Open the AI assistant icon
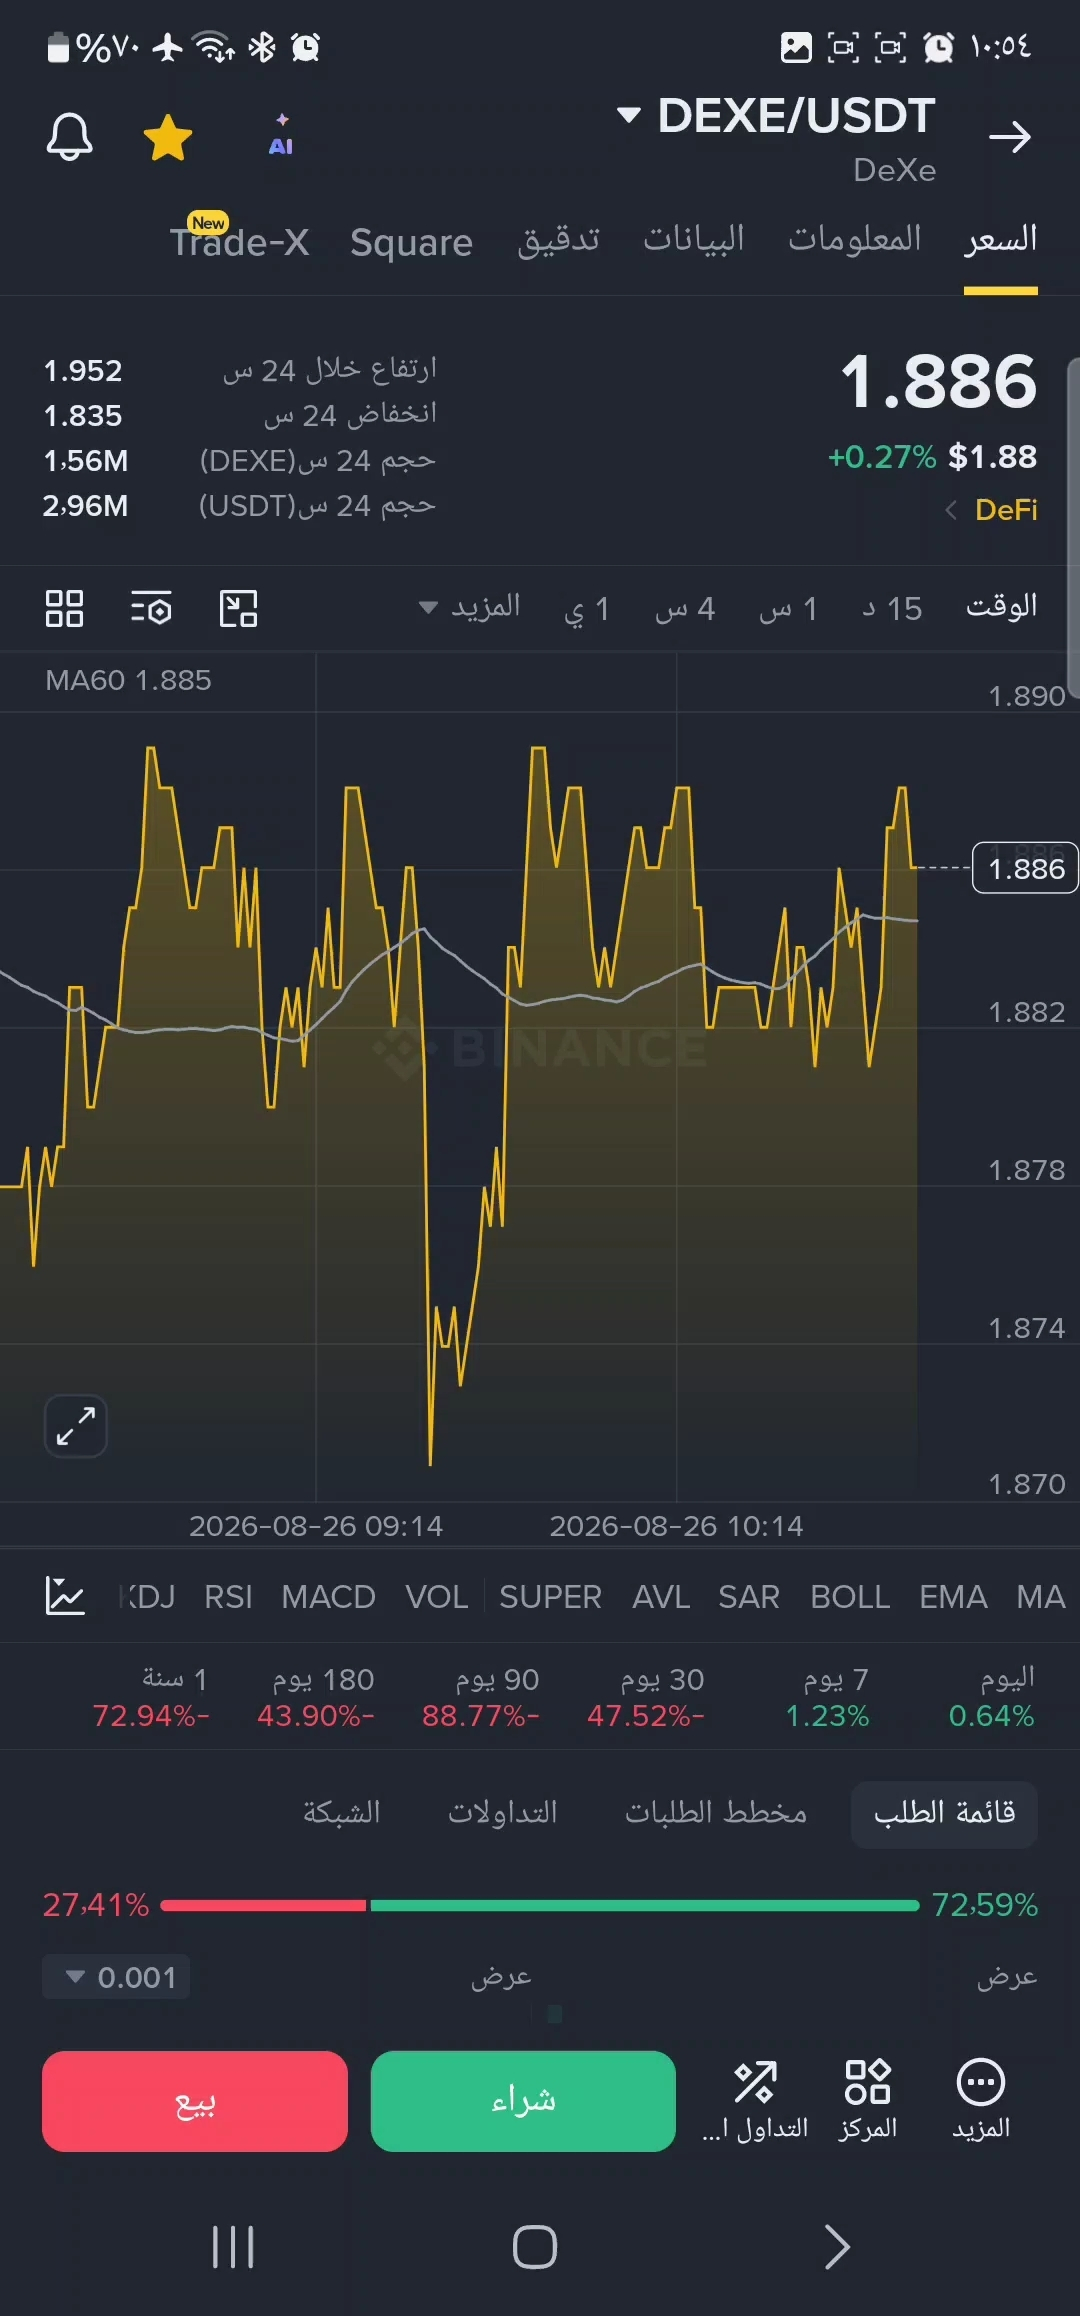This screenshot has height=2316, width=1080. (x=281, y=134)
